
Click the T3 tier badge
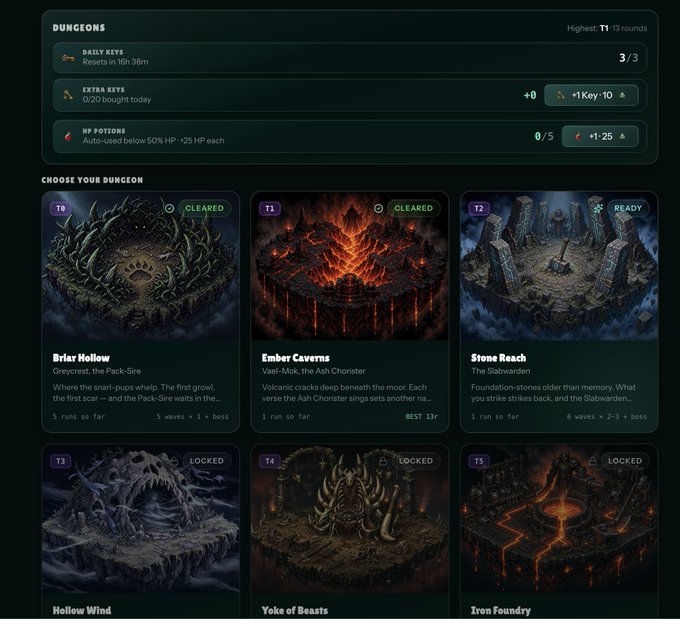[61, 461]
